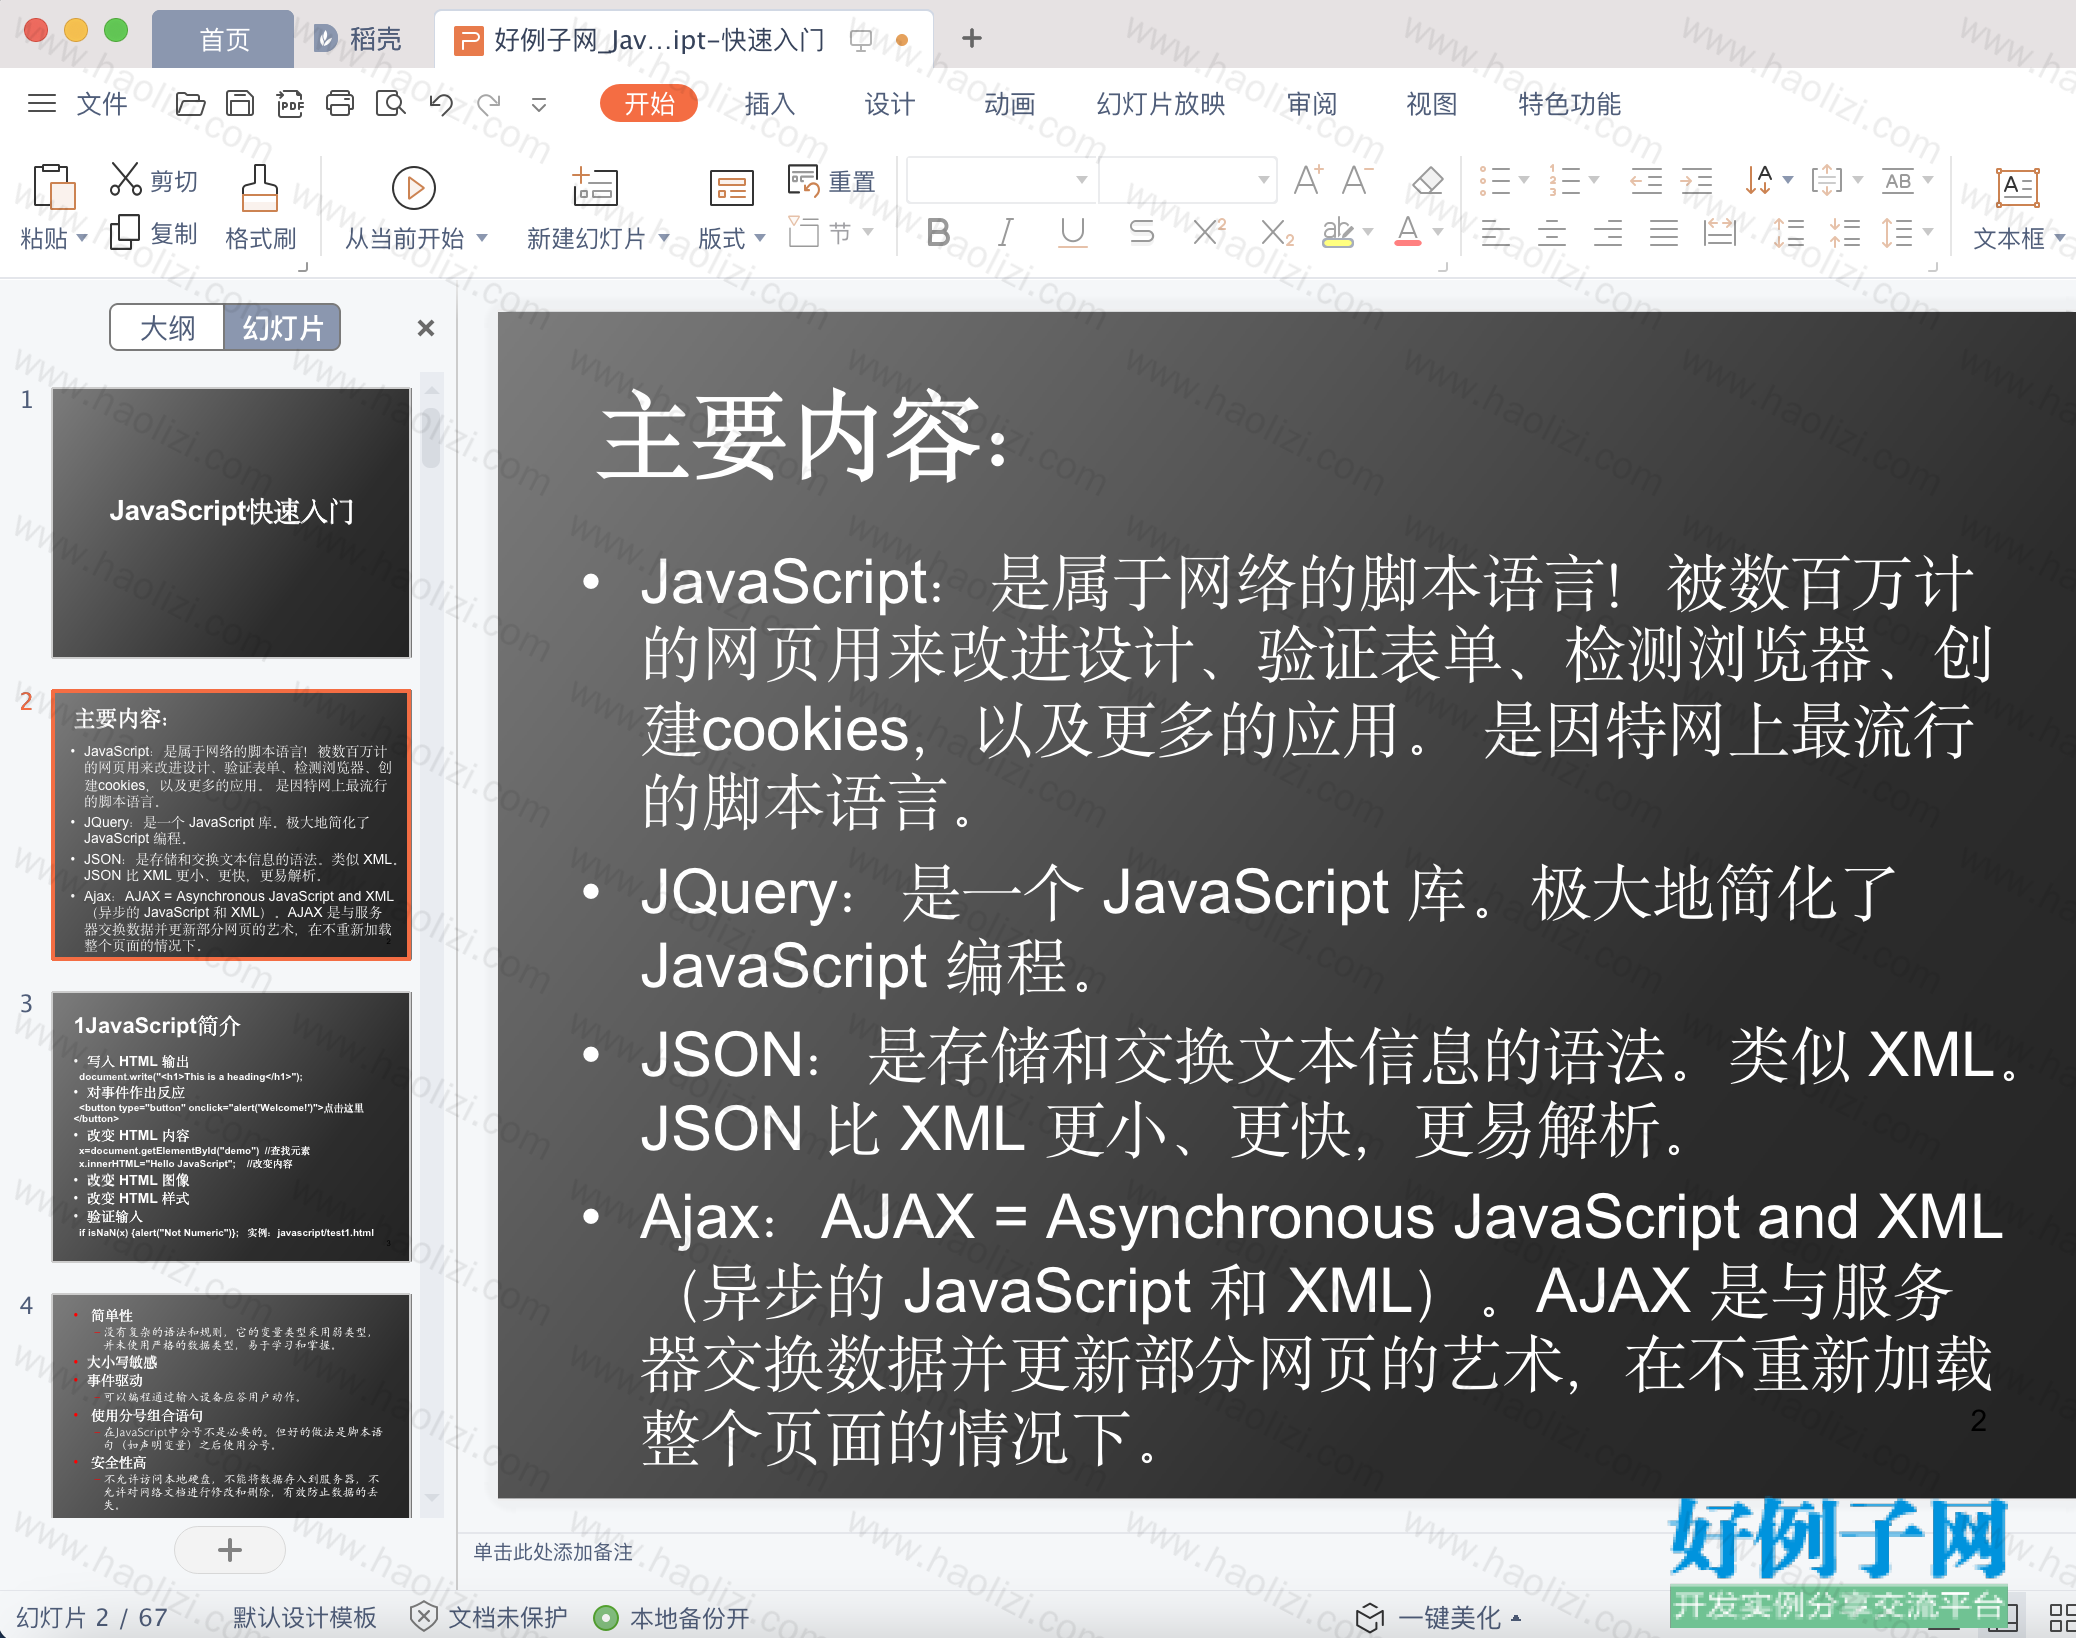The image size is (2076, 1638).
Task: Expand the Paste dropdown arrow
Action: 82,238
